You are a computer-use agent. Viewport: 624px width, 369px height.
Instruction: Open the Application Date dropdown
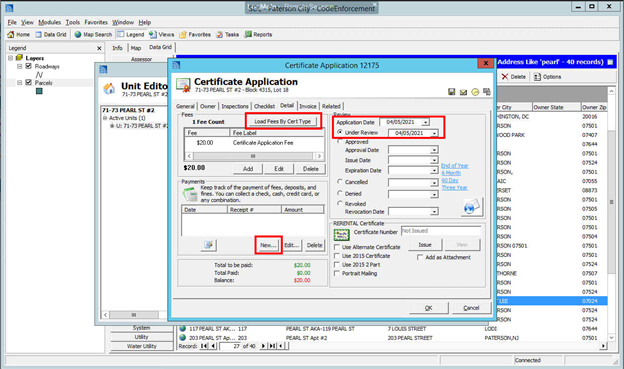[425, 123]
